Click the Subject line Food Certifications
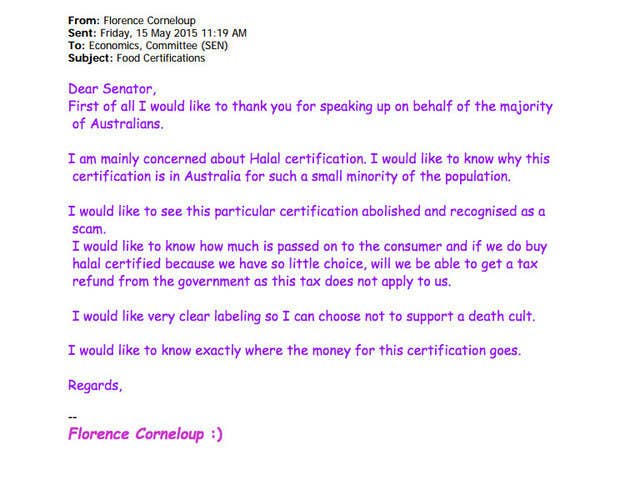 [x=160, y=59]
